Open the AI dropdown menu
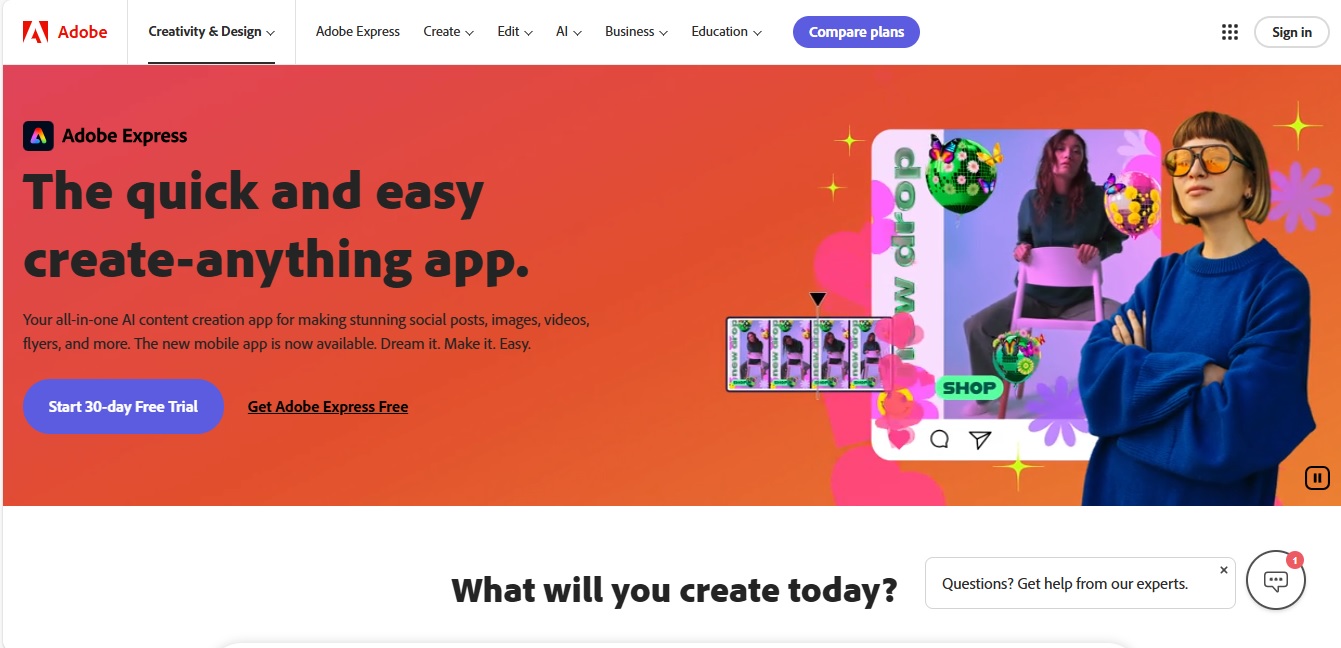 [569, 32]
